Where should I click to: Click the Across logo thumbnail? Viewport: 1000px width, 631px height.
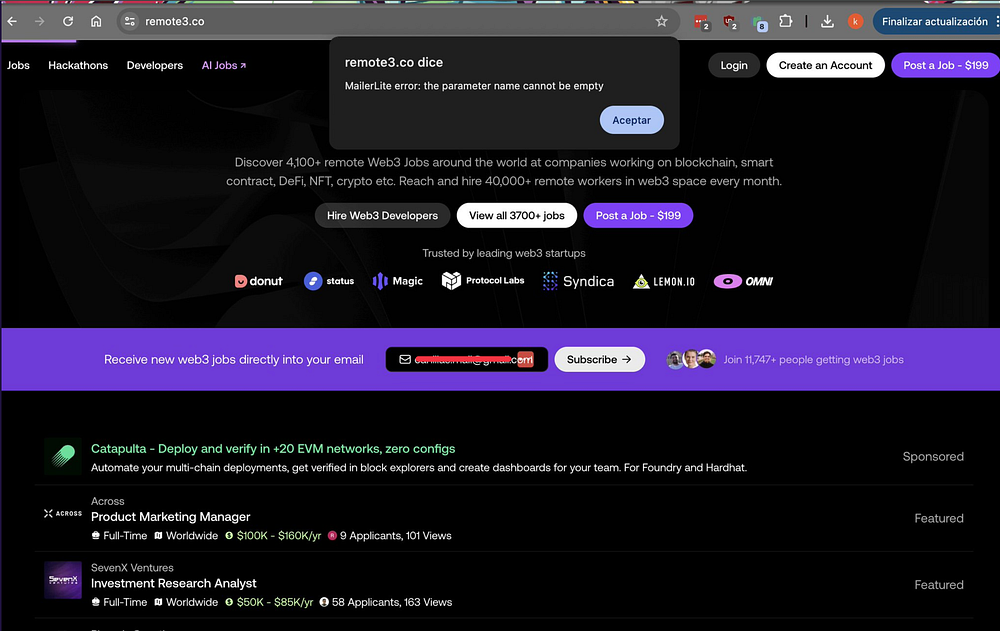(63, 514)
